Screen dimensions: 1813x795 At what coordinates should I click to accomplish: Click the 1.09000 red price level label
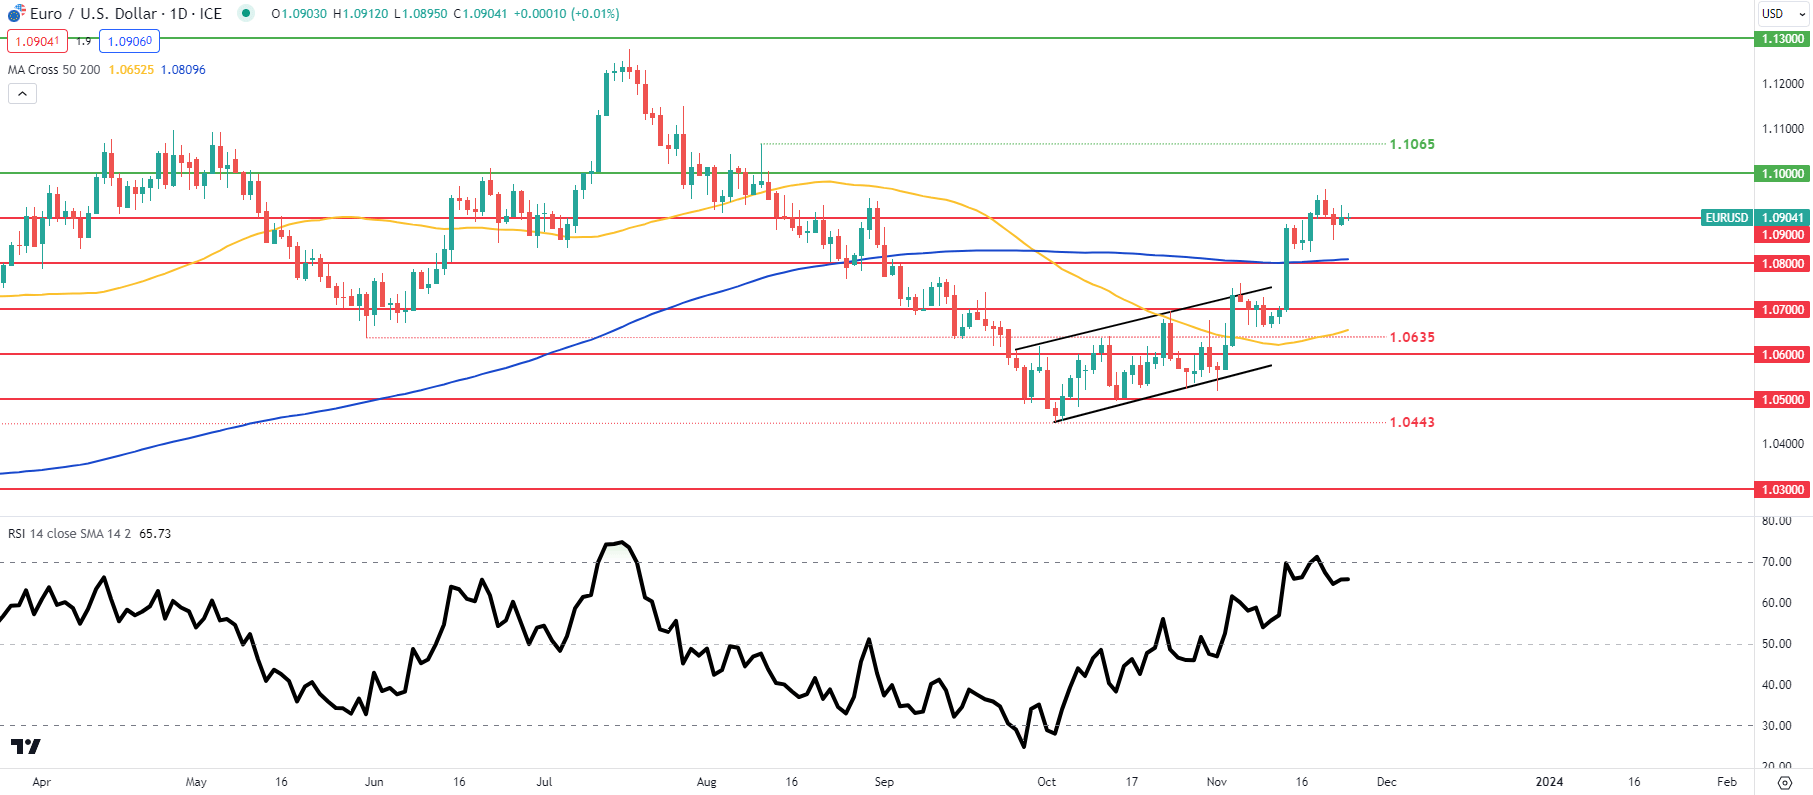click(1783, 235)
